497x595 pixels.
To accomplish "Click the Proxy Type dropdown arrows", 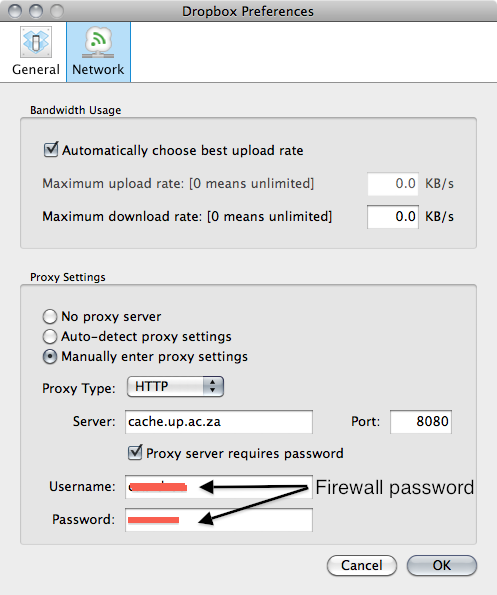I will pyautogui.click(x=213, y=387).
